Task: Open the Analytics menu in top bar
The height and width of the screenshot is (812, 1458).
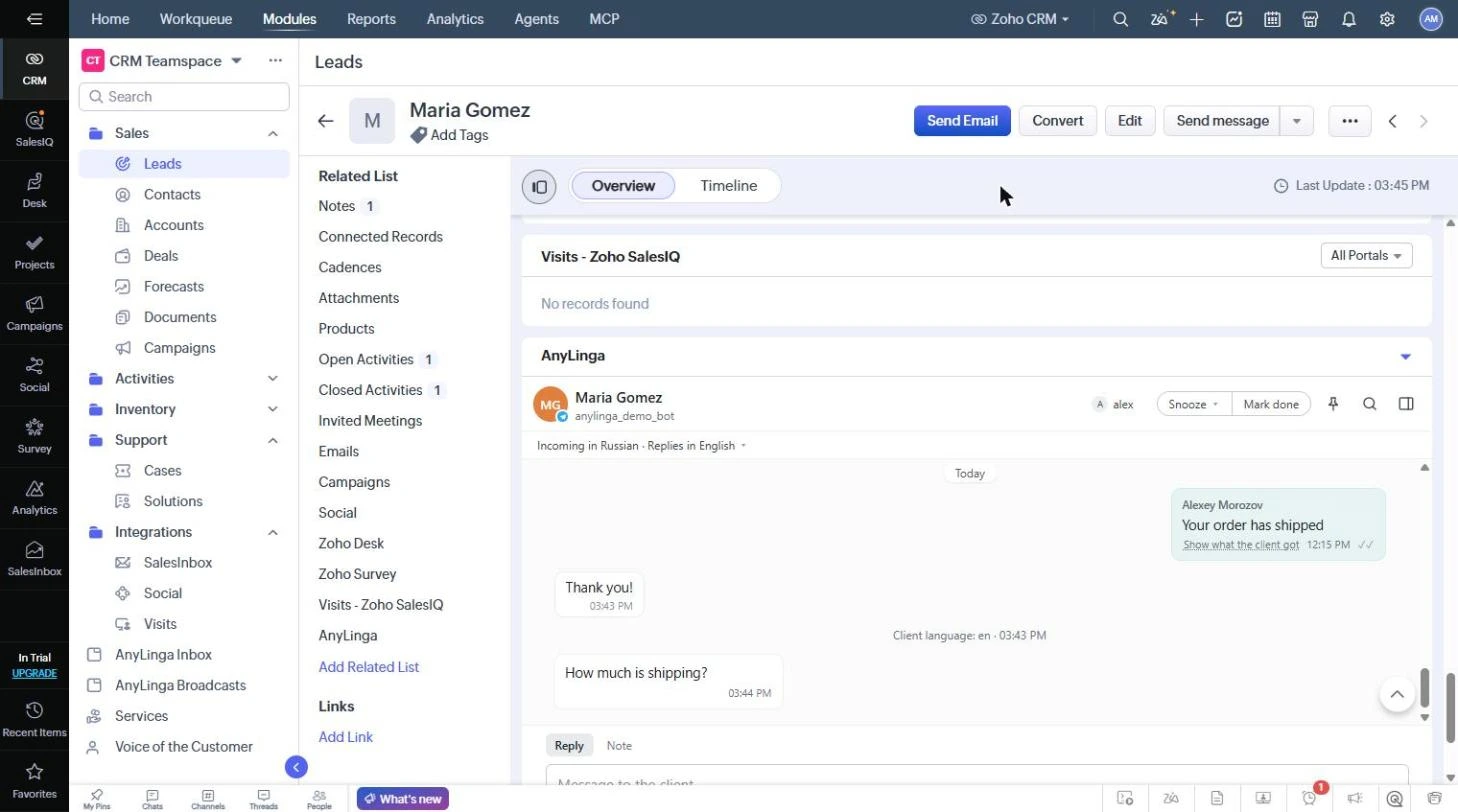Action: pos(455,19)
